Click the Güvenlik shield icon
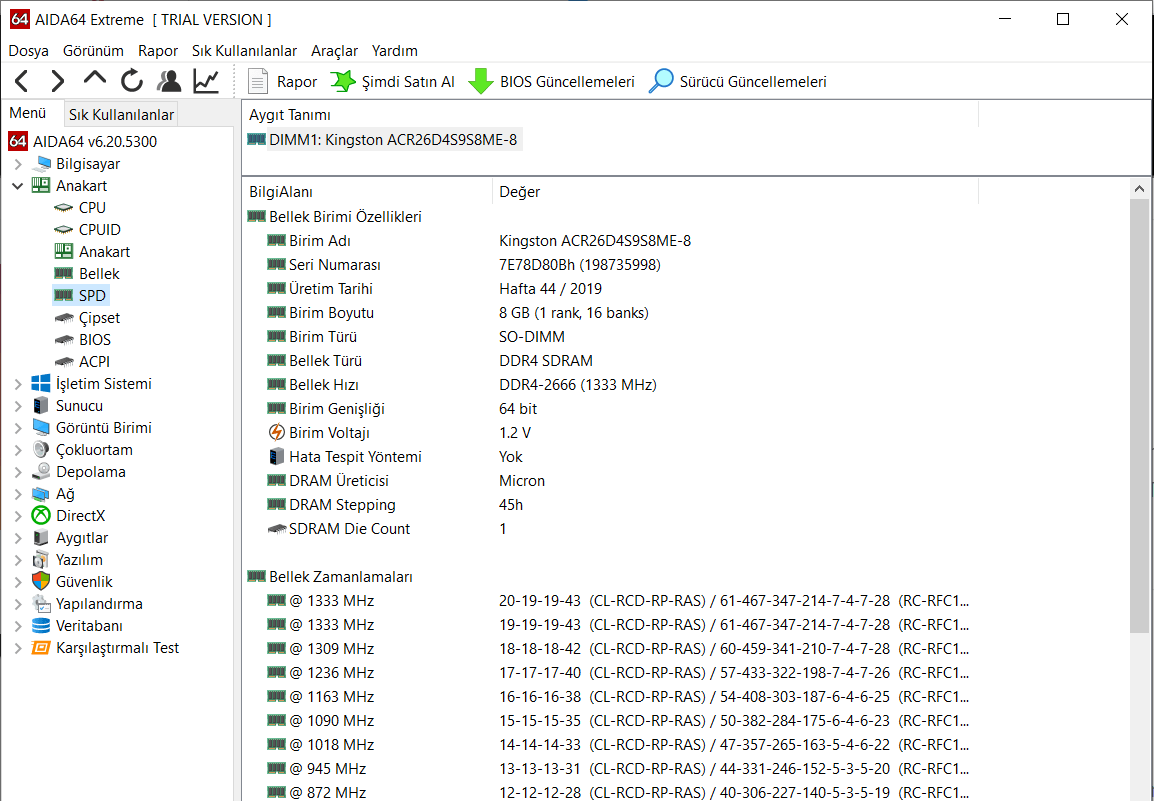 41,582
